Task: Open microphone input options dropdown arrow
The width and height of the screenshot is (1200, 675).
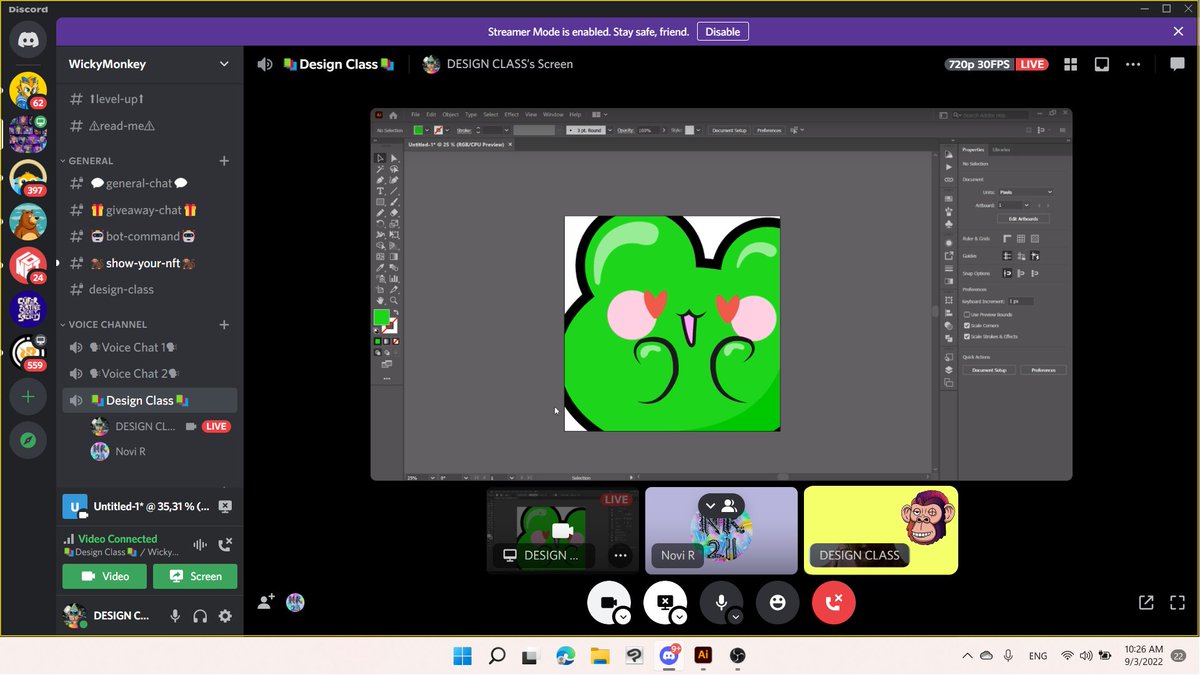Action: 736,617
